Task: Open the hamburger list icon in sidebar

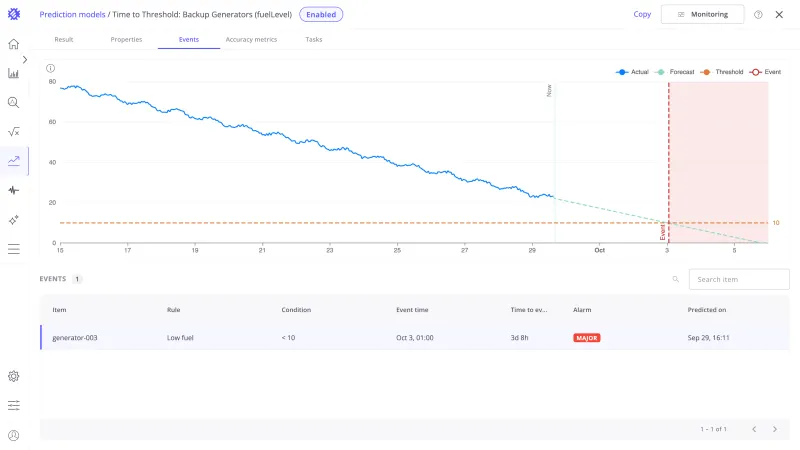Action: (14, 249)
